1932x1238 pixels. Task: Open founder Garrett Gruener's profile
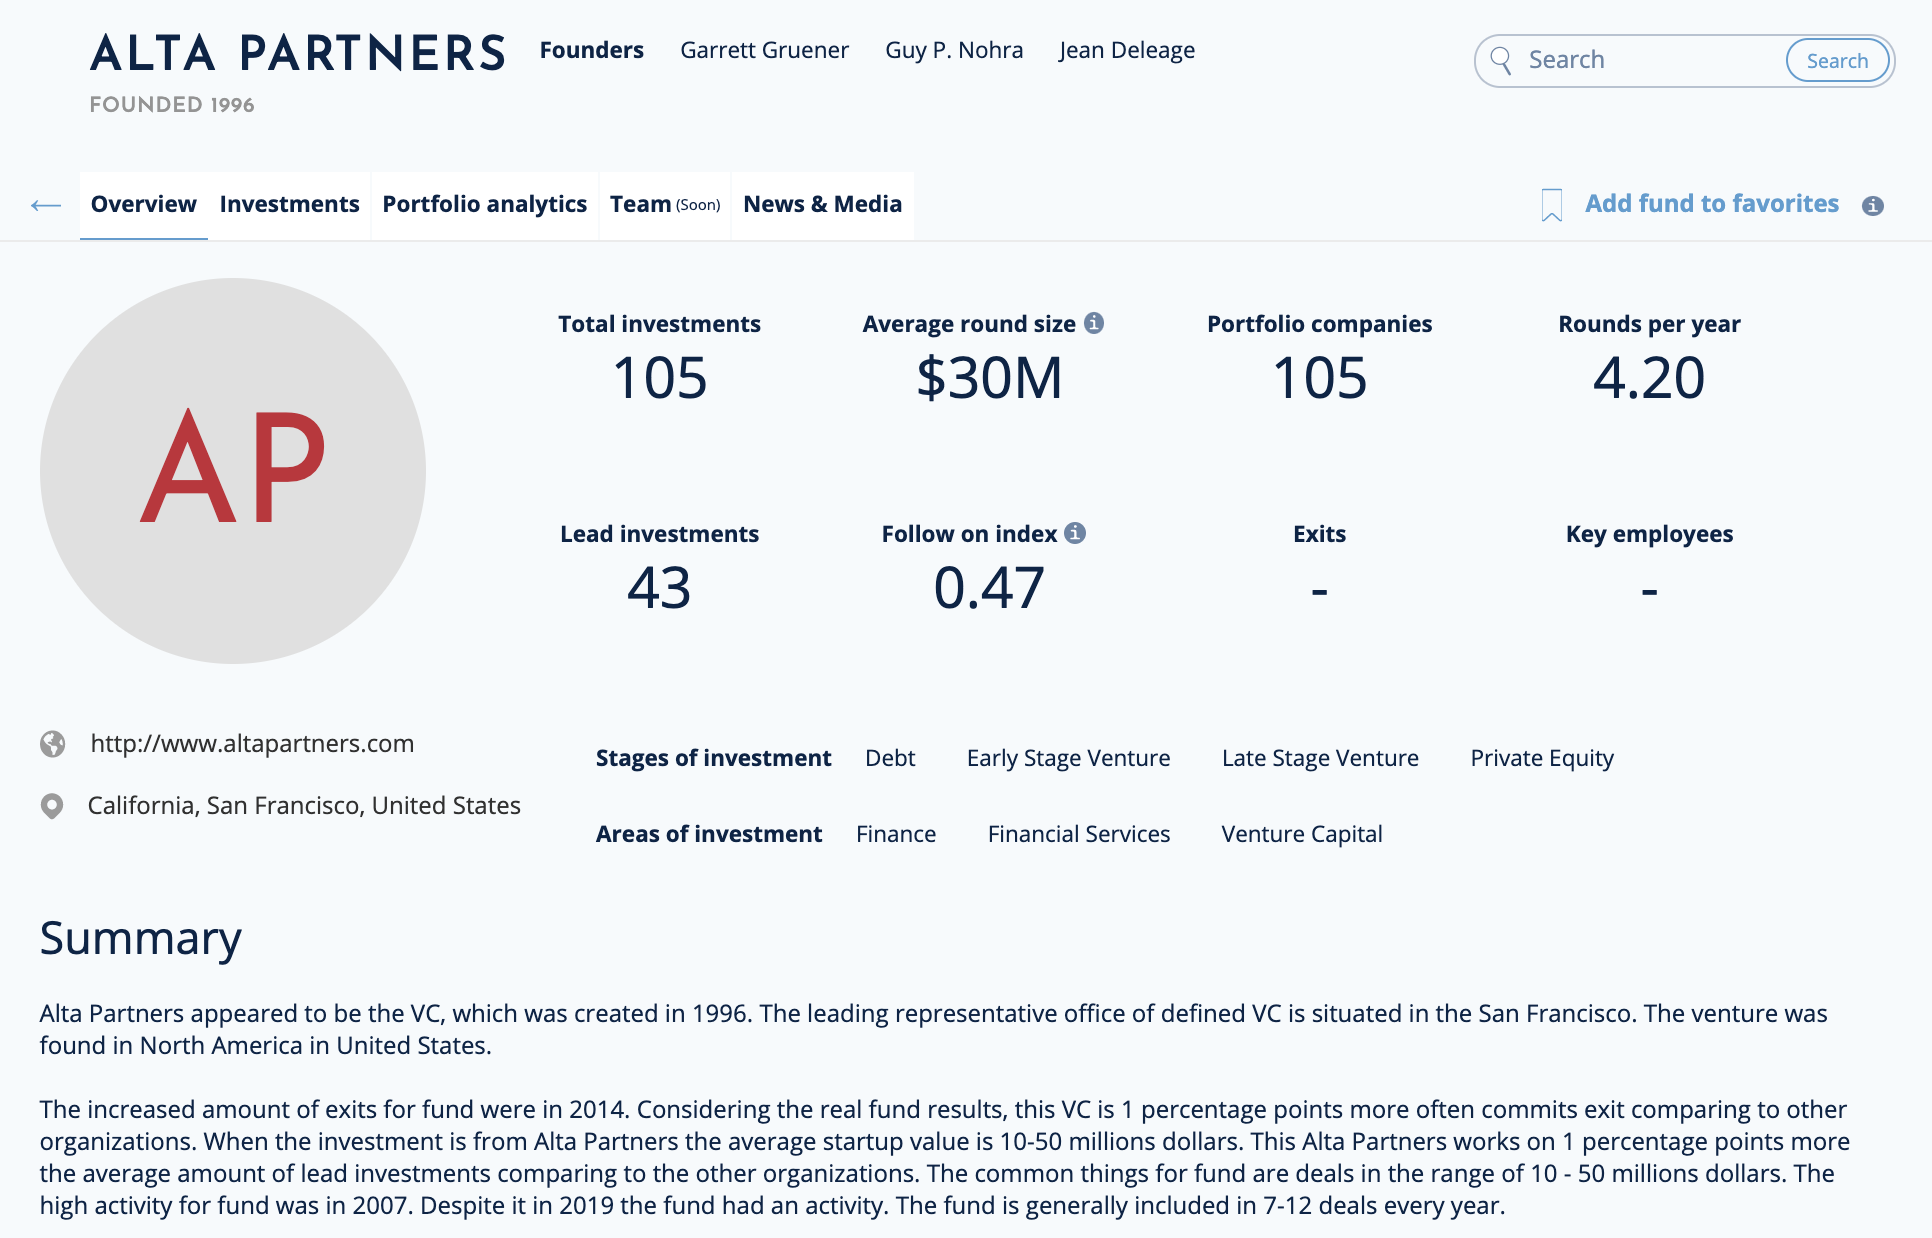pos(764,50)
